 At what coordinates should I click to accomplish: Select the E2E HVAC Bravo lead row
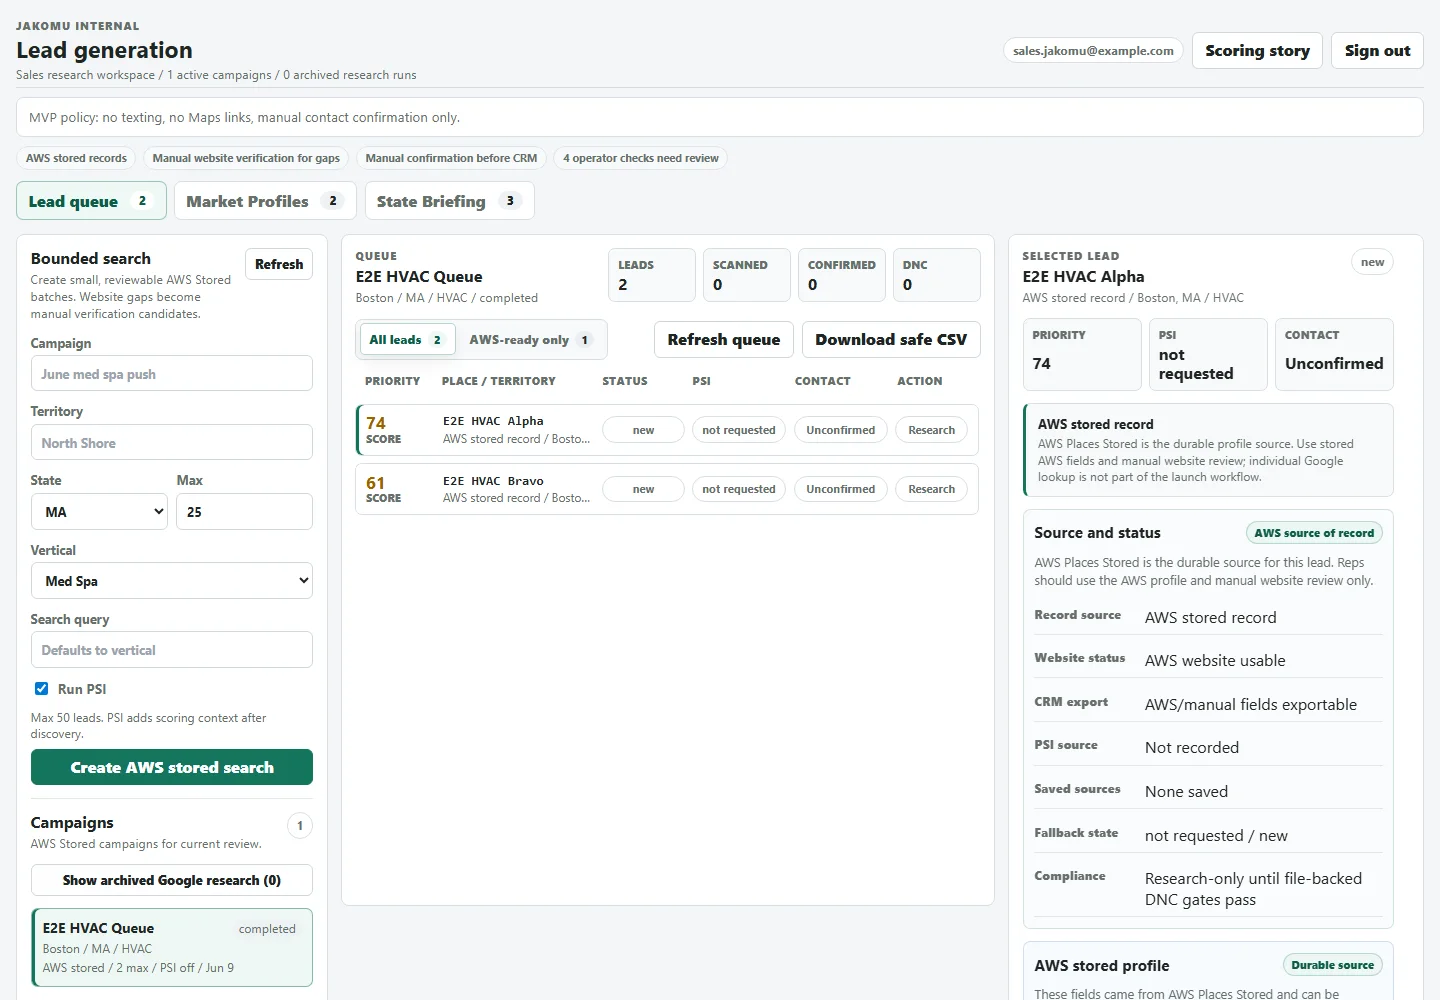tap(667, 489)
